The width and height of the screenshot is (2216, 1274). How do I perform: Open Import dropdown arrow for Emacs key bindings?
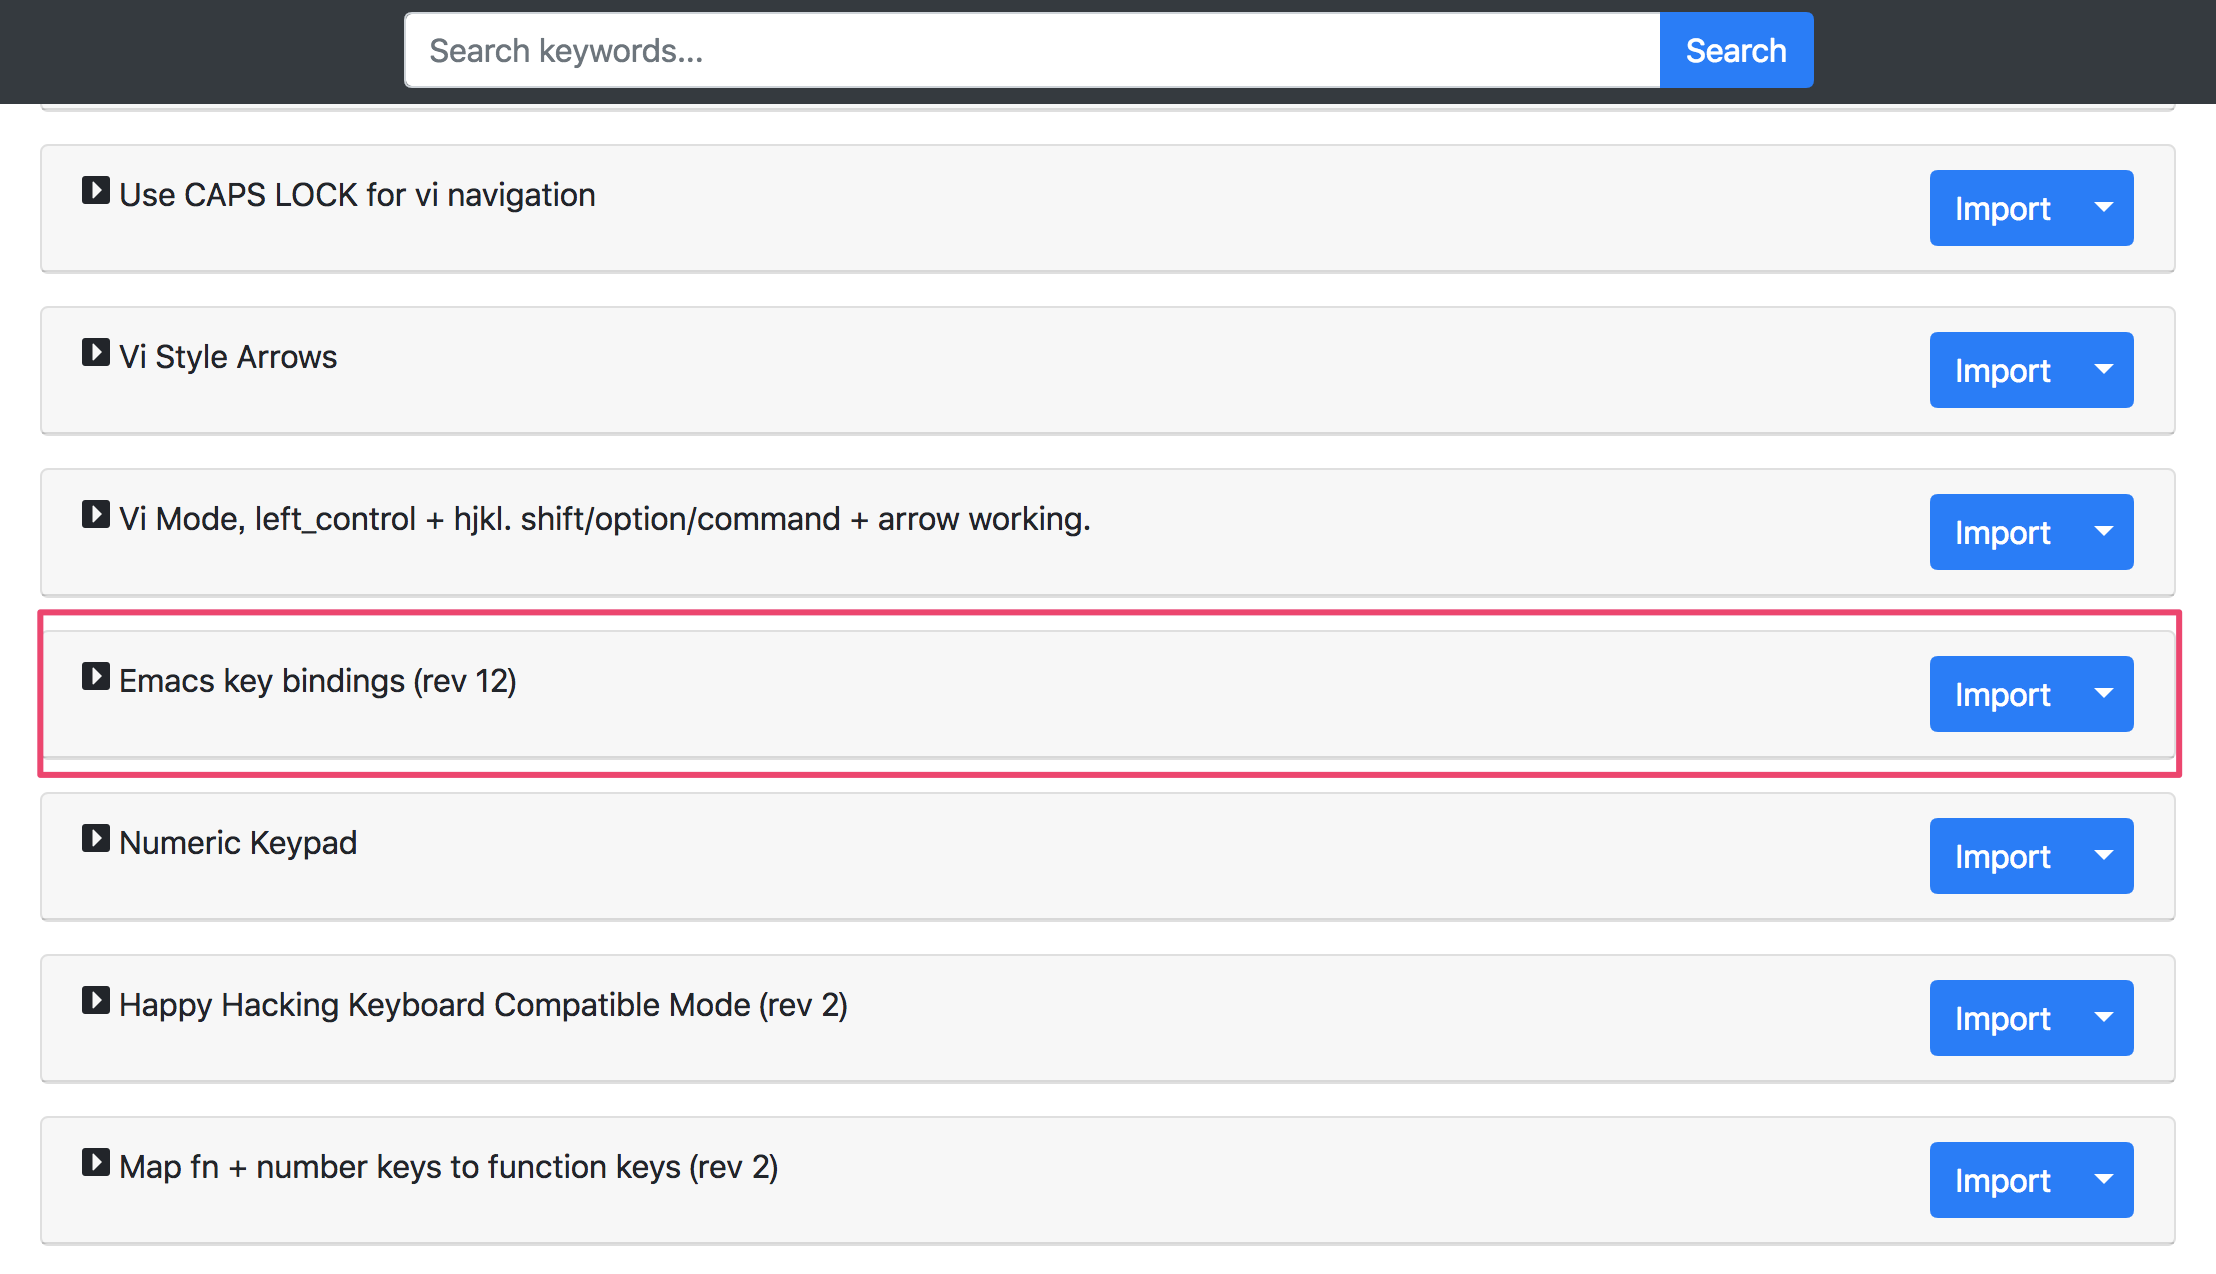[2104, 694]
